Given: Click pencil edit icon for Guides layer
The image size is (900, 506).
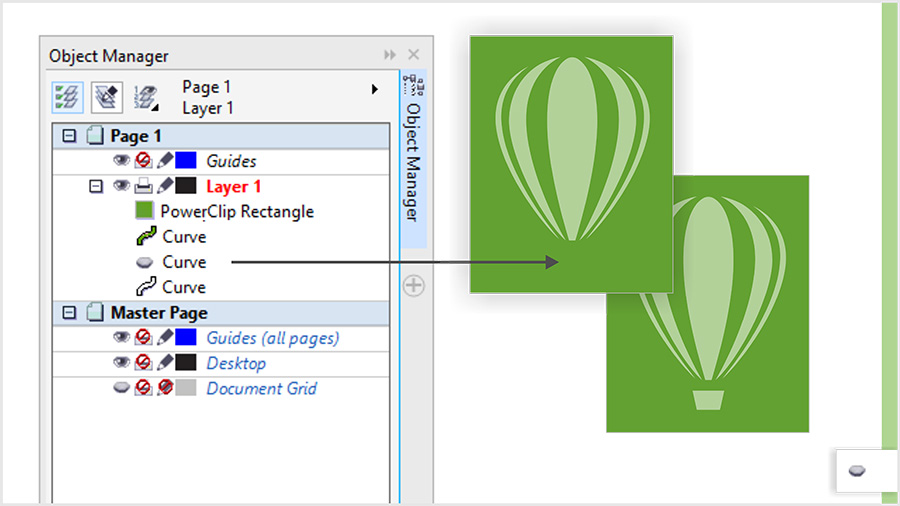Looking at the screenshot, I should pos(165,161).
